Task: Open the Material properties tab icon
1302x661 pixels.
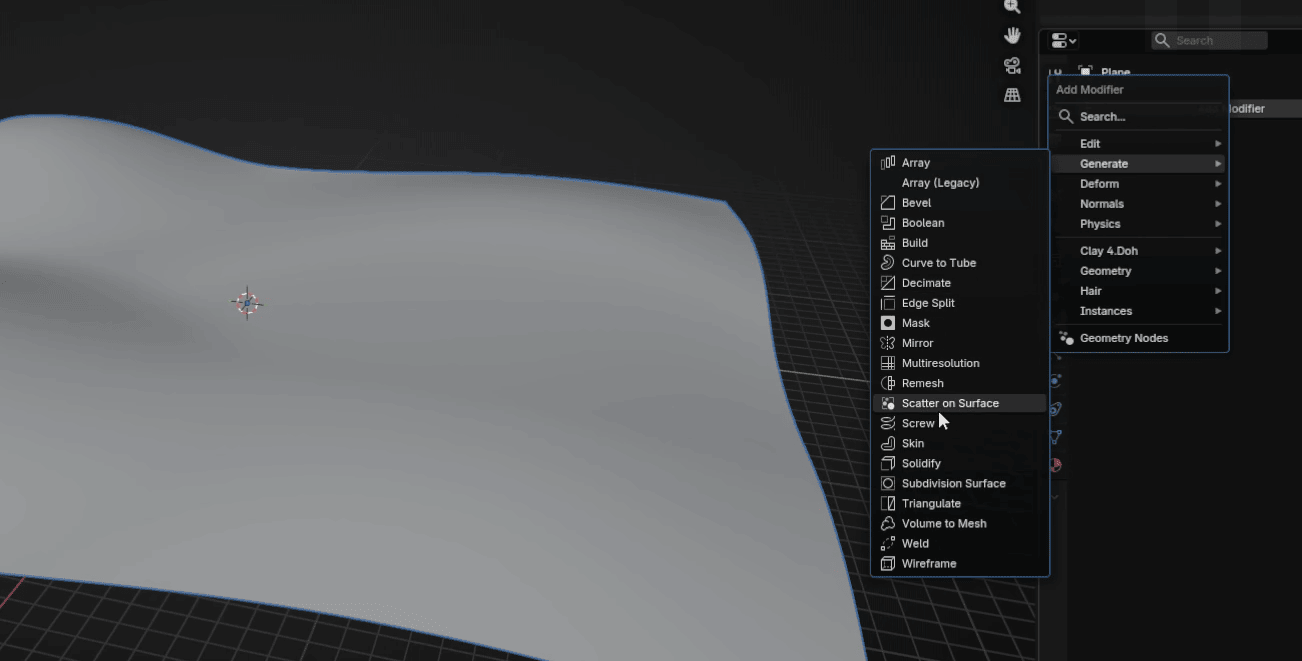Action: pyautogui.click(x=1055, y=465)
